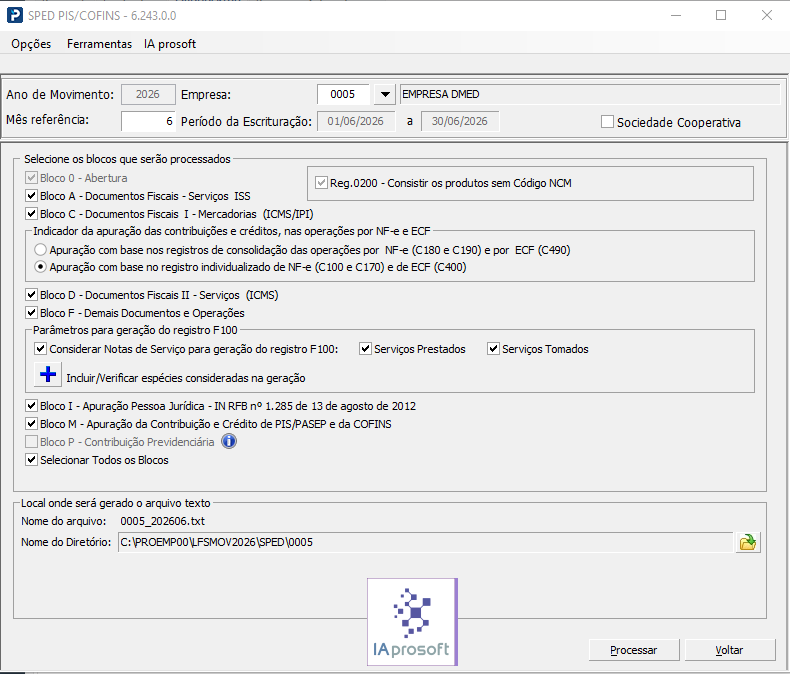The image size is (790, 674).
Task: Click the period end date 30/06/2026
Action: point(460,121)
